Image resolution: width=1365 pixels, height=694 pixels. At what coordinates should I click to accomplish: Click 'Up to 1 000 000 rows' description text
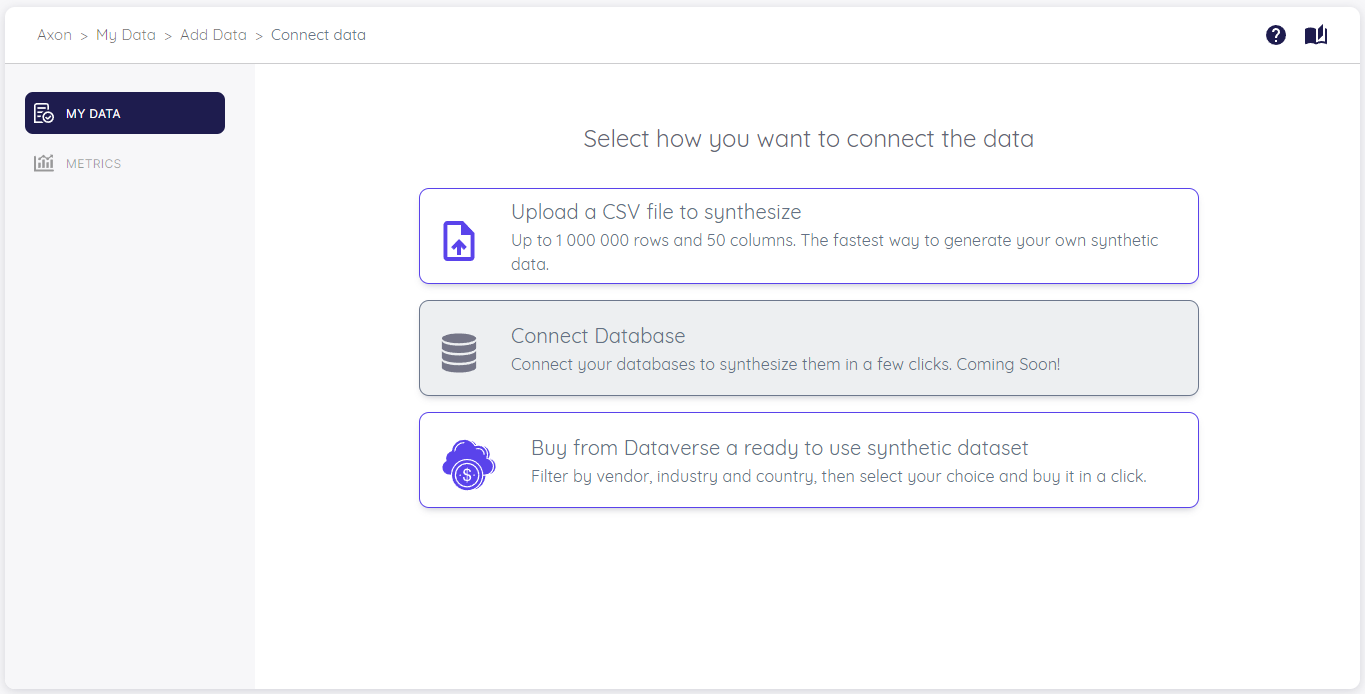pyautogui.click(x=834, y=253)
